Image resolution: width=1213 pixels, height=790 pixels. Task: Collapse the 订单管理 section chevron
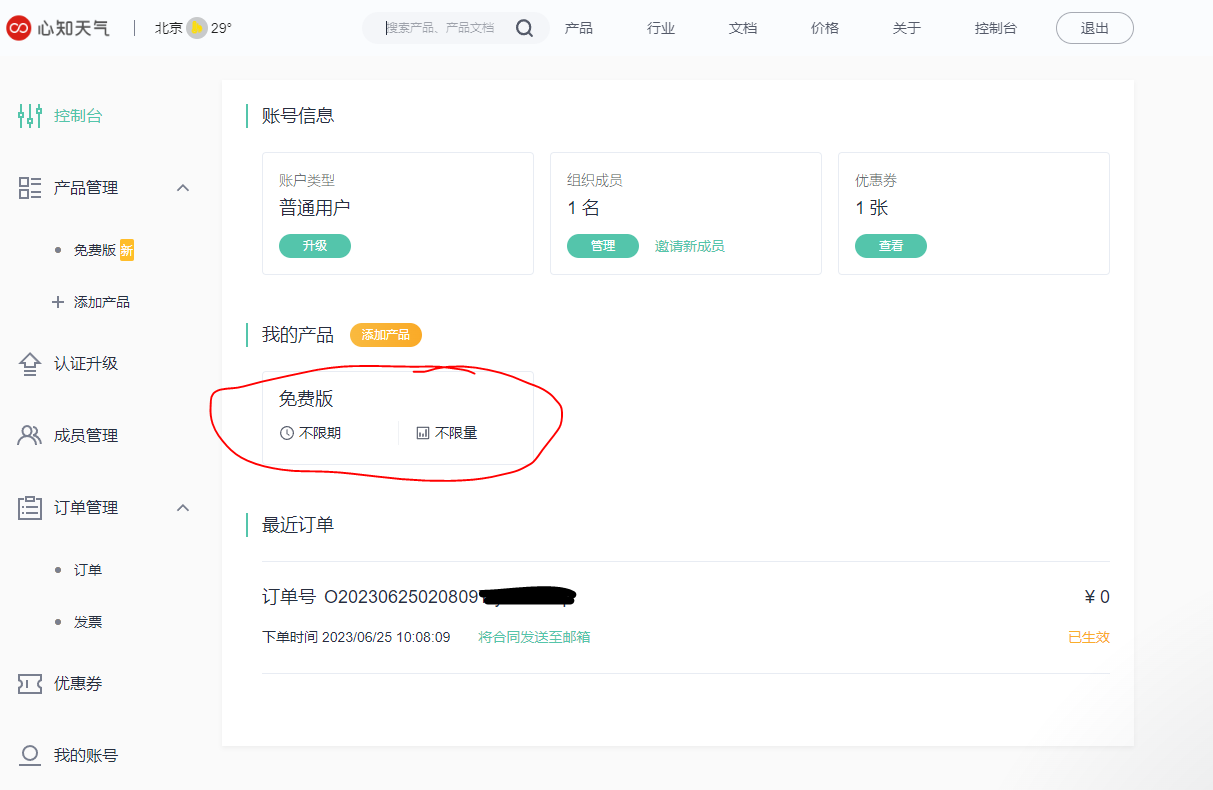(183, 508)
